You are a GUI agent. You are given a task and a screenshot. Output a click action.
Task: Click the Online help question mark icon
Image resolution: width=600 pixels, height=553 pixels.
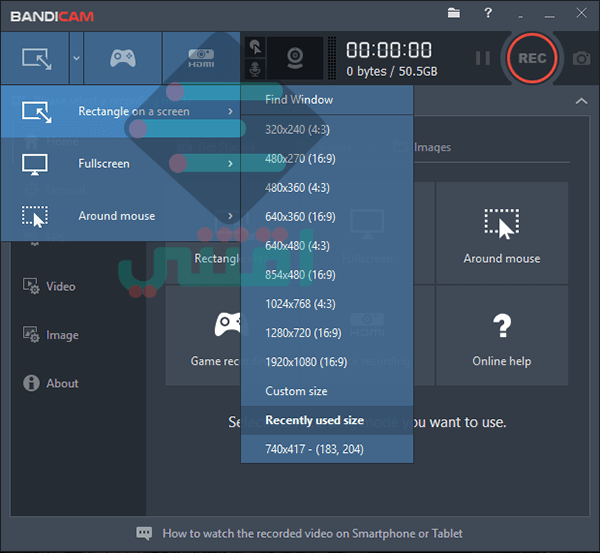pyautogui.click(x=502, y=325)
